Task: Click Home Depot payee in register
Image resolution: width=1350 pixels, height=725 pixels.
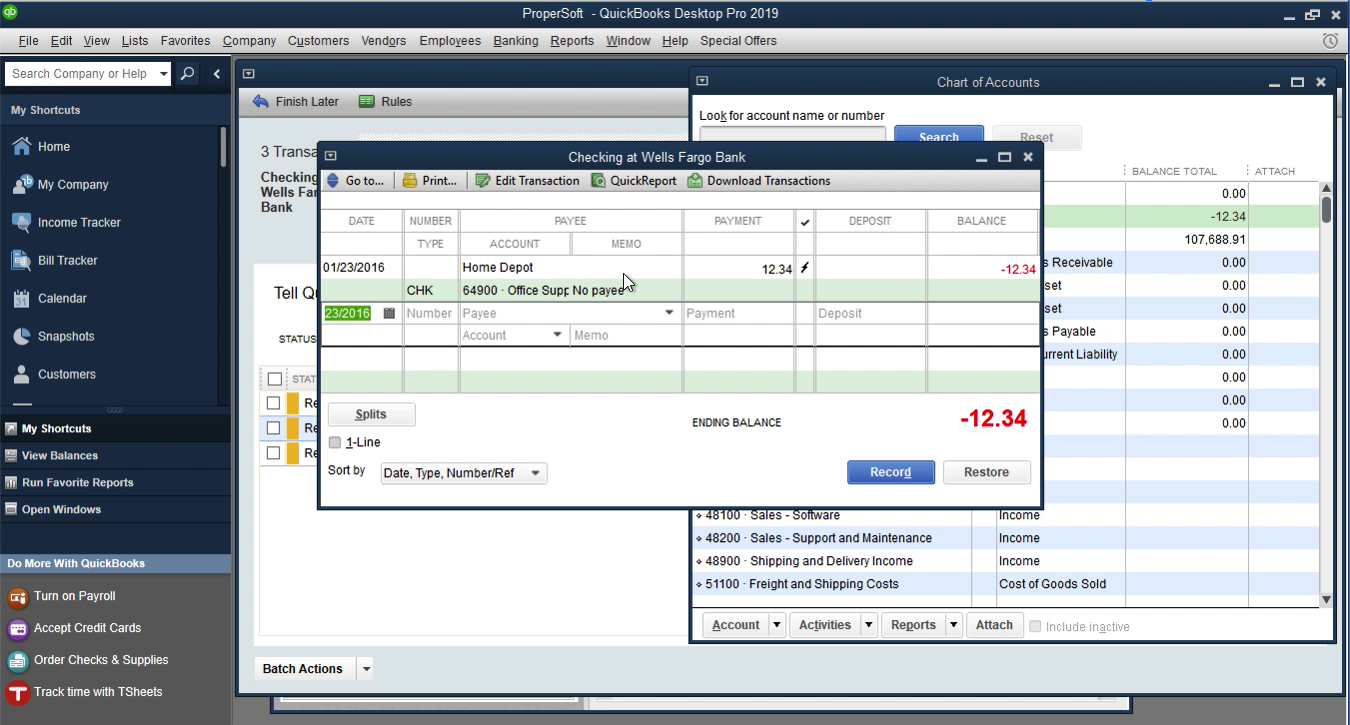Action: point(498,268)
